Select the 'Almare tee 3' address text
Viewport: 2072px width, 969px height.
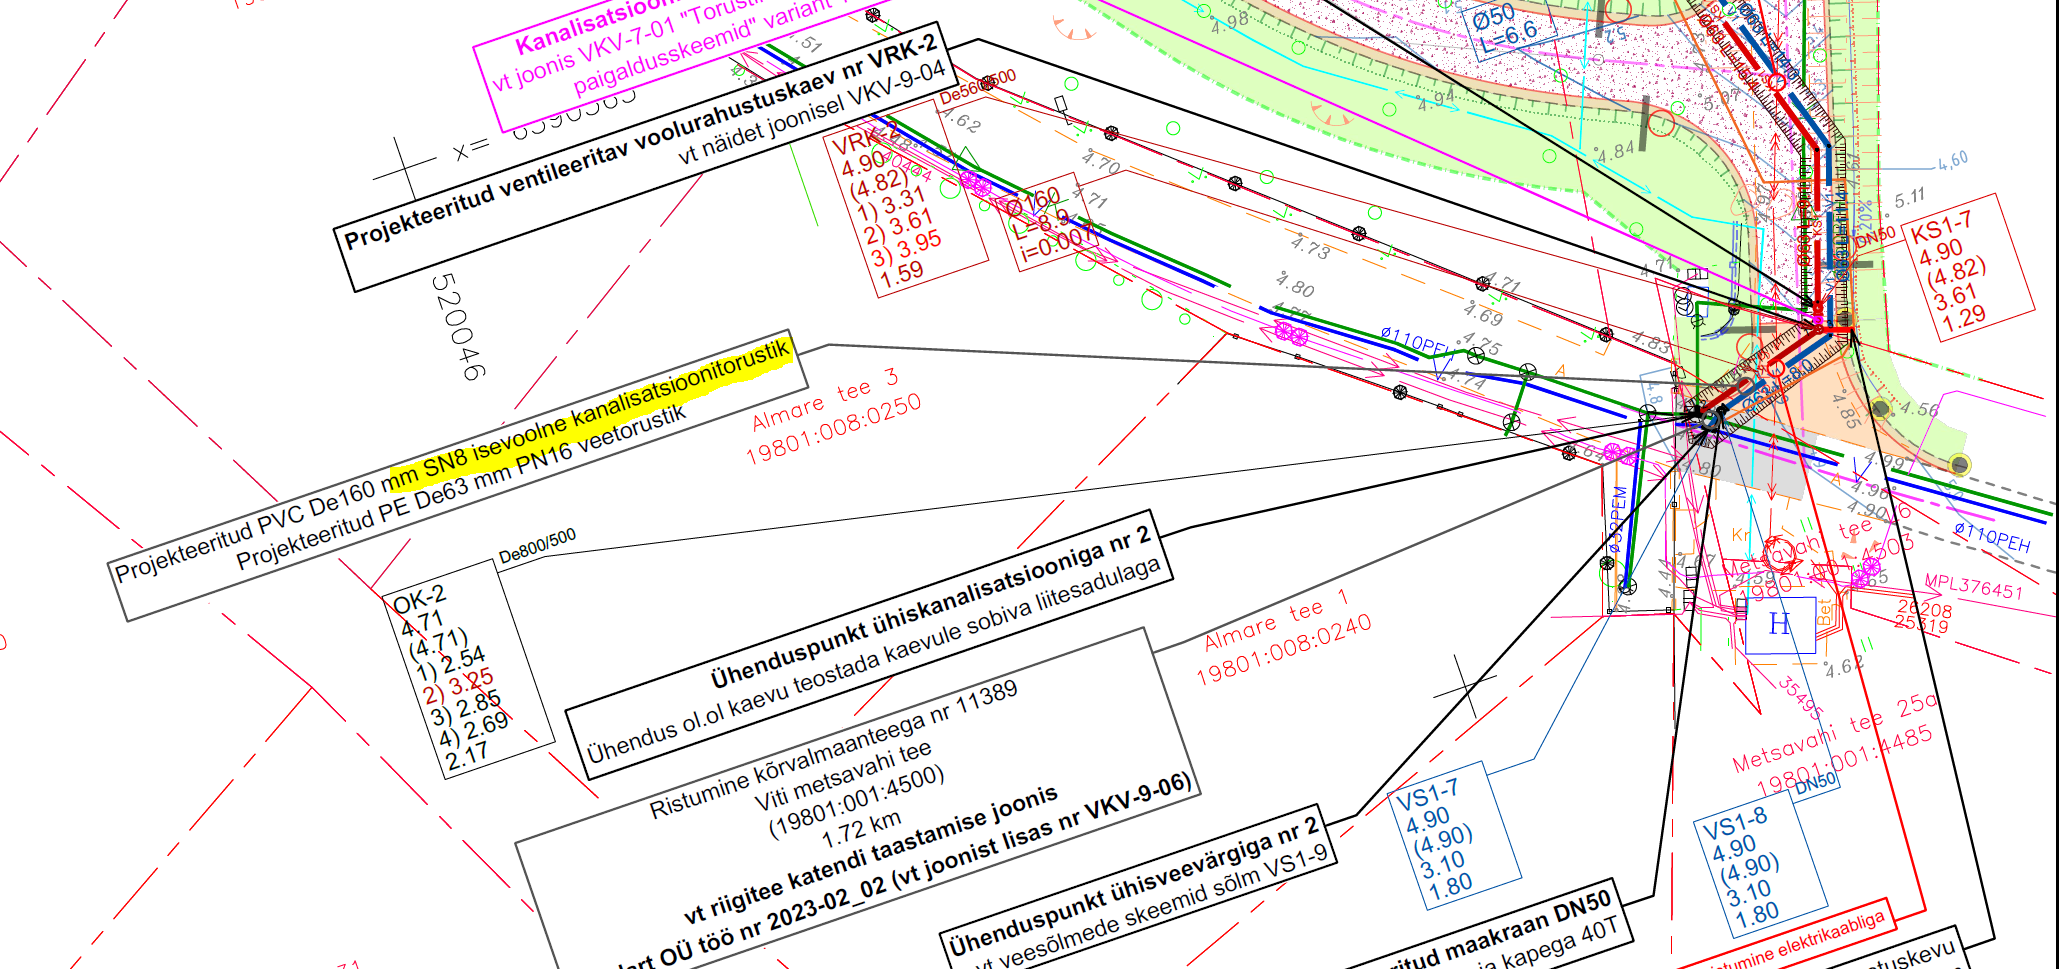point(825,399)
